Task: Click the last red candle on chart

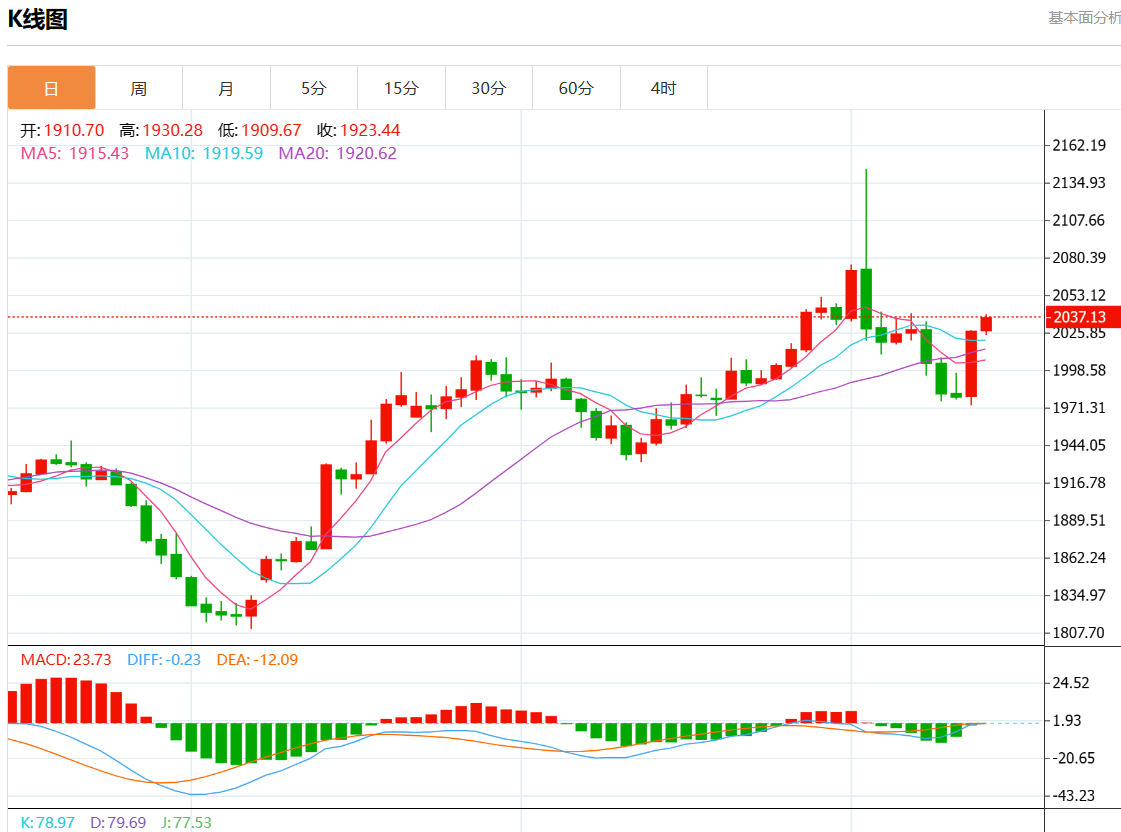Action: click(986, 324)
